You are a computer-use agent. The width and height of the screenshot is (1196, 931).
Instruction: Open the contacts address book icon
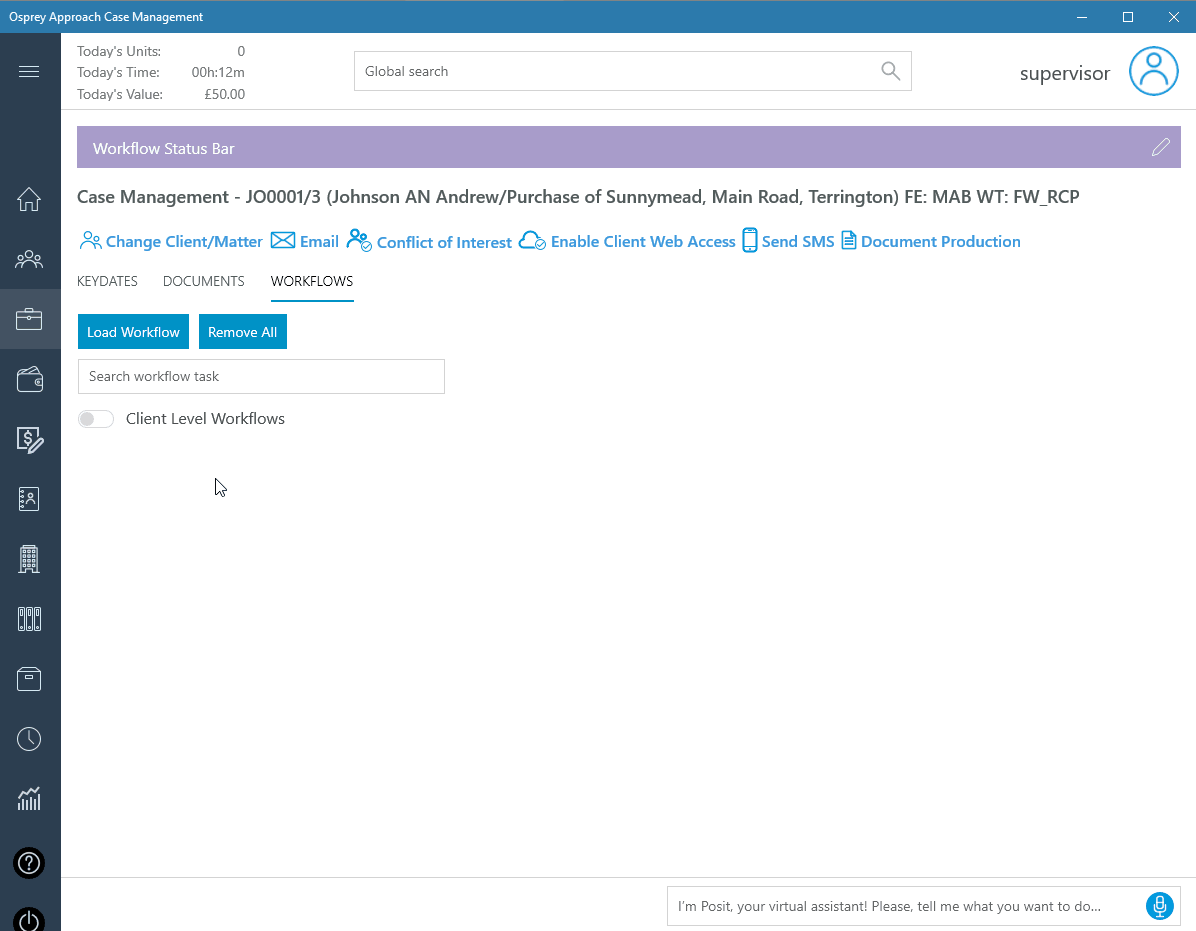coord(29,499)
